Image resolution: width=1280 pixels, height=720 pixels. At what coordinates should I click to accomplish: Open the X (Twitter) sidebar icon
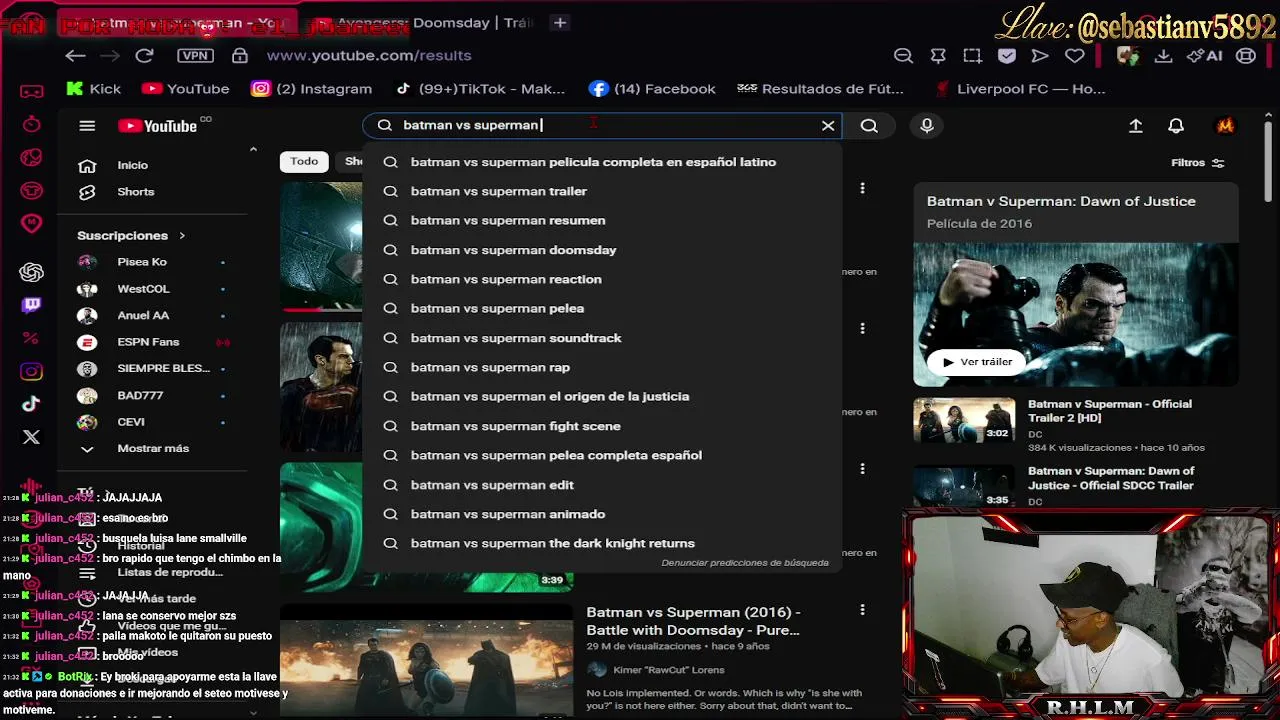coord(32,437)
